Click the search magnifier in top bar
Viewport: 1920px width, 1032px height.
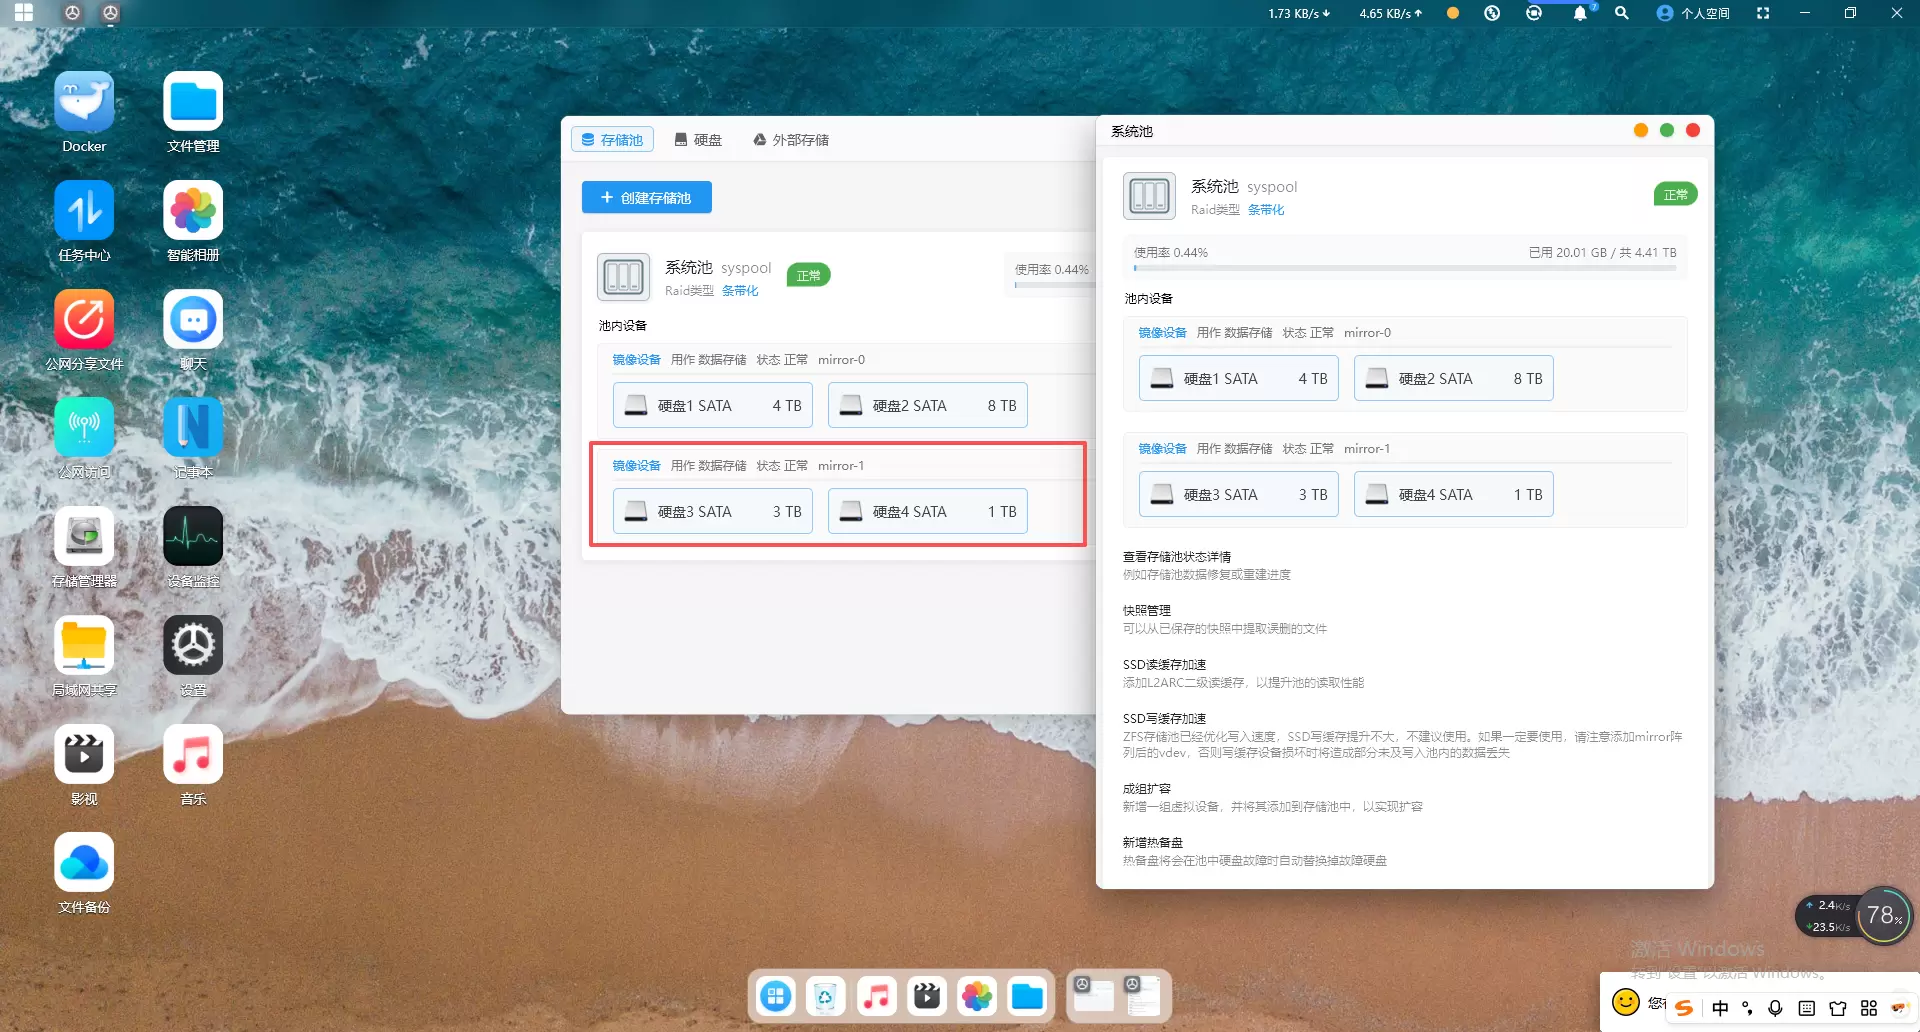pos(1621,13)
